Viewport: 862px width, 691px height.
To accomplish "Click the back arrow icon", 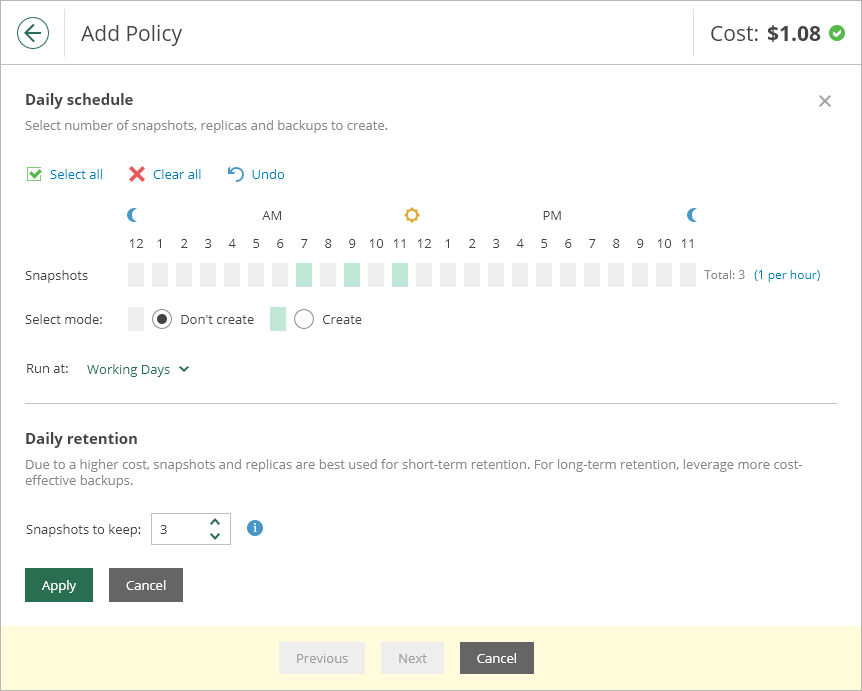I will [x=33, y=33].
